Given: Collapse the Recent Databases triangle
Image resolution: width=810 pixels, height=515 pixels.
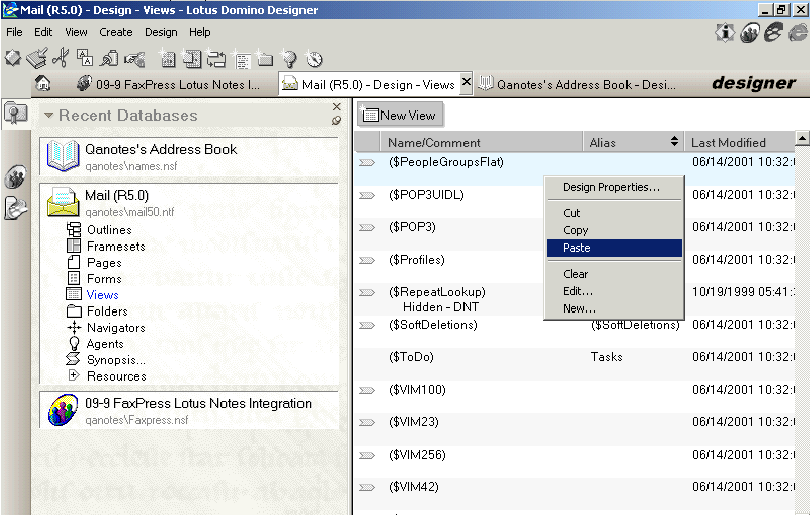Looking at the screenshot, I should tap(49, 115).
